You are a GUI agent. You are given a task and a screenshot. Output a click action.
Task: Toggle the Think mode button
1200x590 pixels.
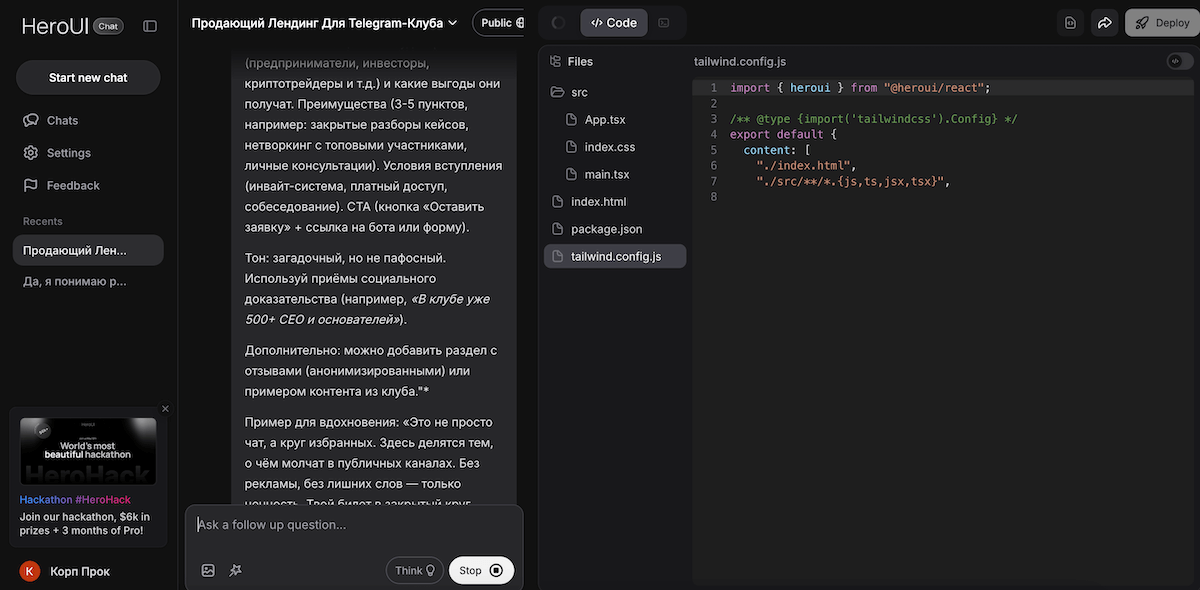click(414, 570)
